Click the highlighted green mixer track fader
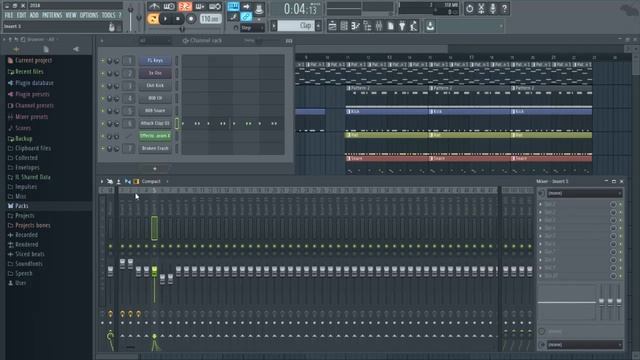Image resolution: width=640 pixels, height=360 pixels. click(x=154, y=271)
